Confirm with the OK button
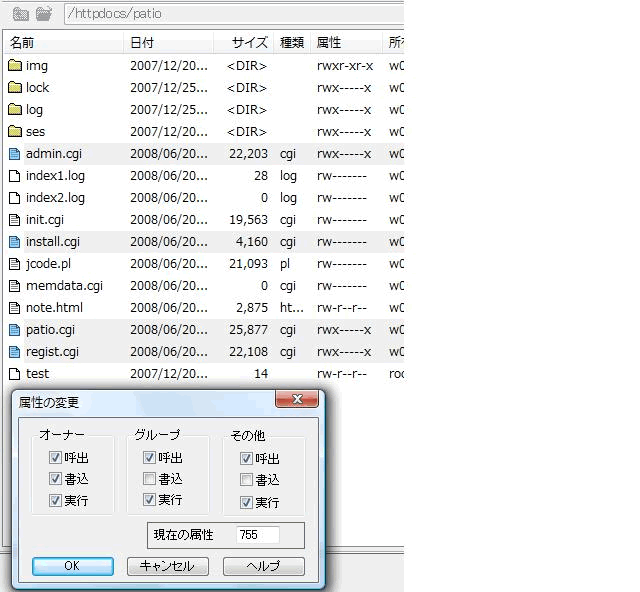Image resolution: width=640 pixels, height=592 pixels. (73, 566)
